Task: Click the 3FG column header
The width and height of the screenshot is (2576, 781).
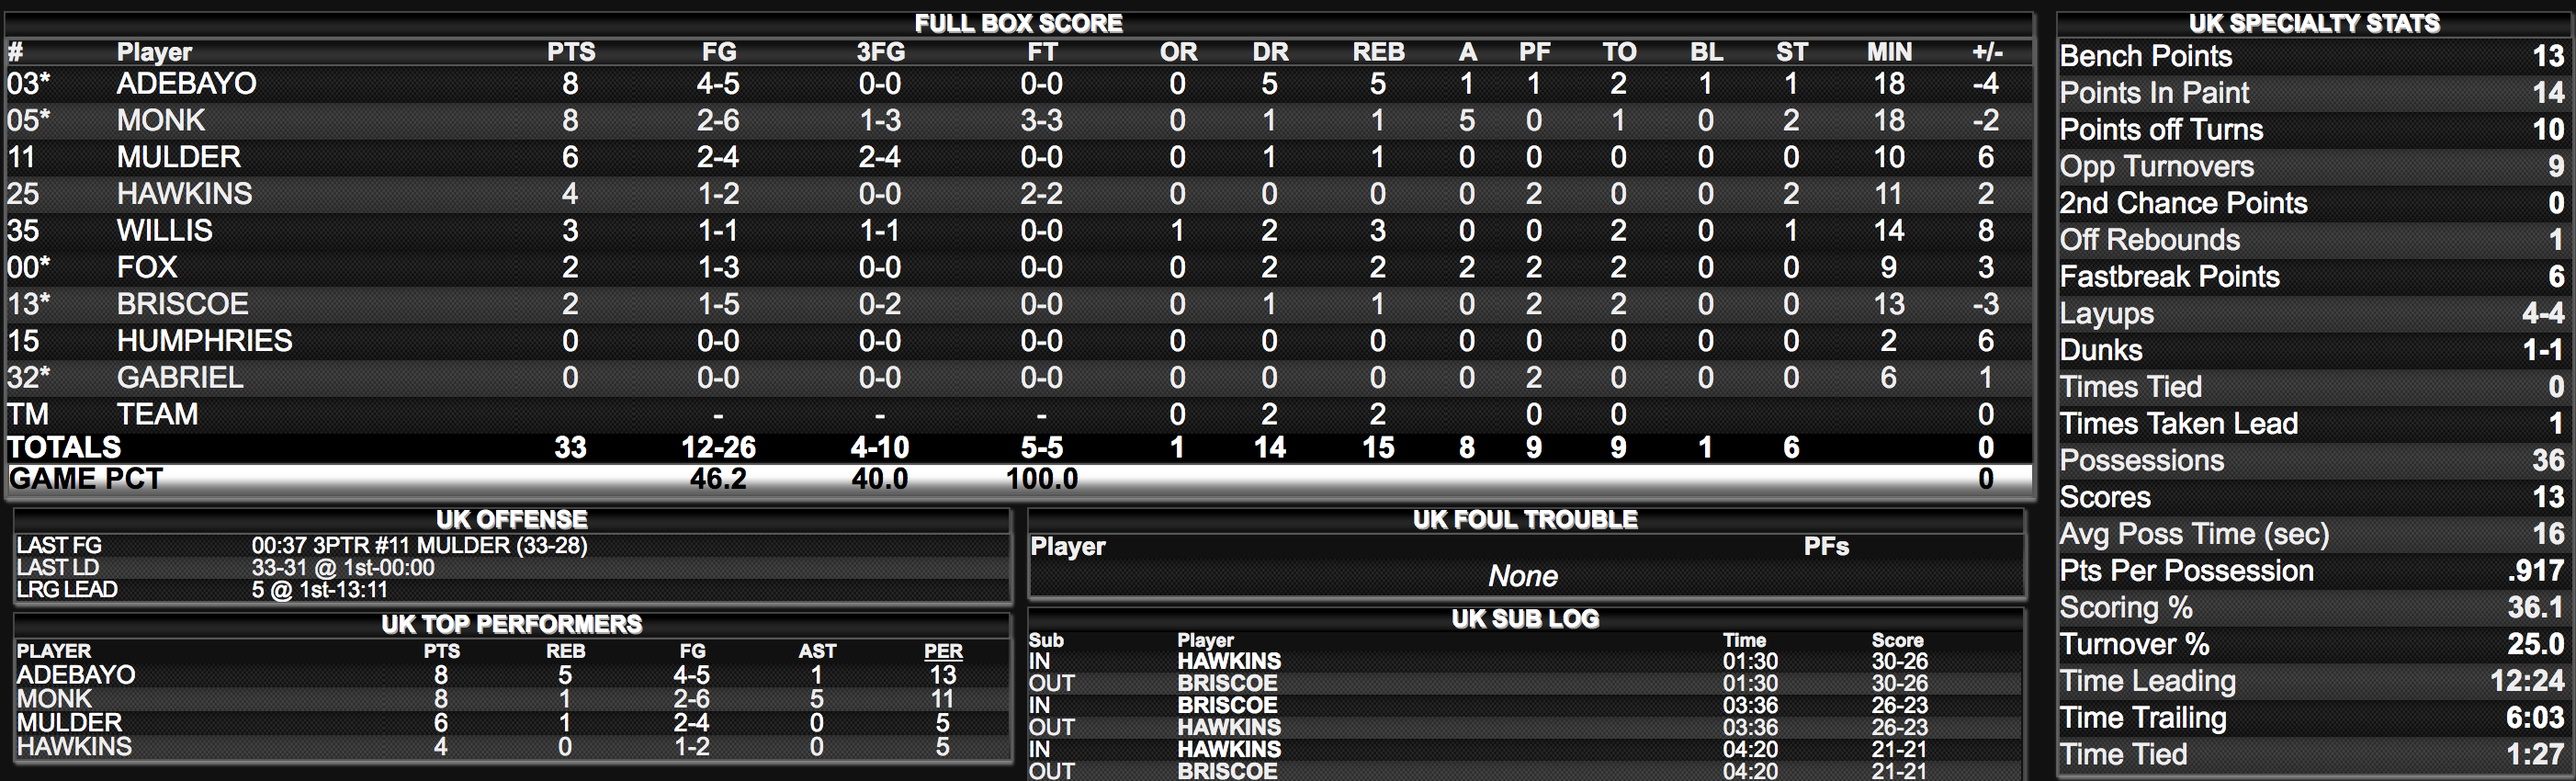Action: tap(880, 52)
